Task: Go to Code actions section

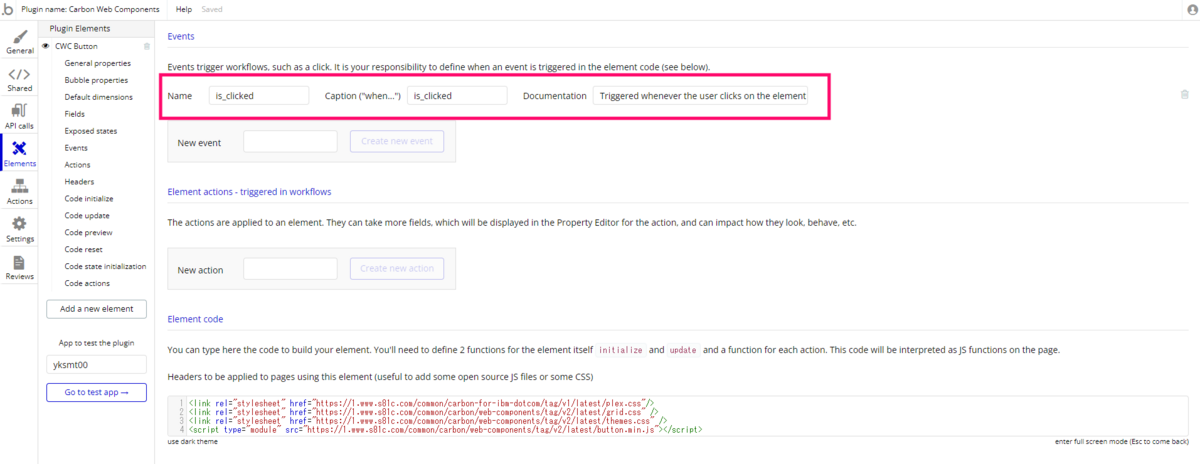Action: [87, 284]
